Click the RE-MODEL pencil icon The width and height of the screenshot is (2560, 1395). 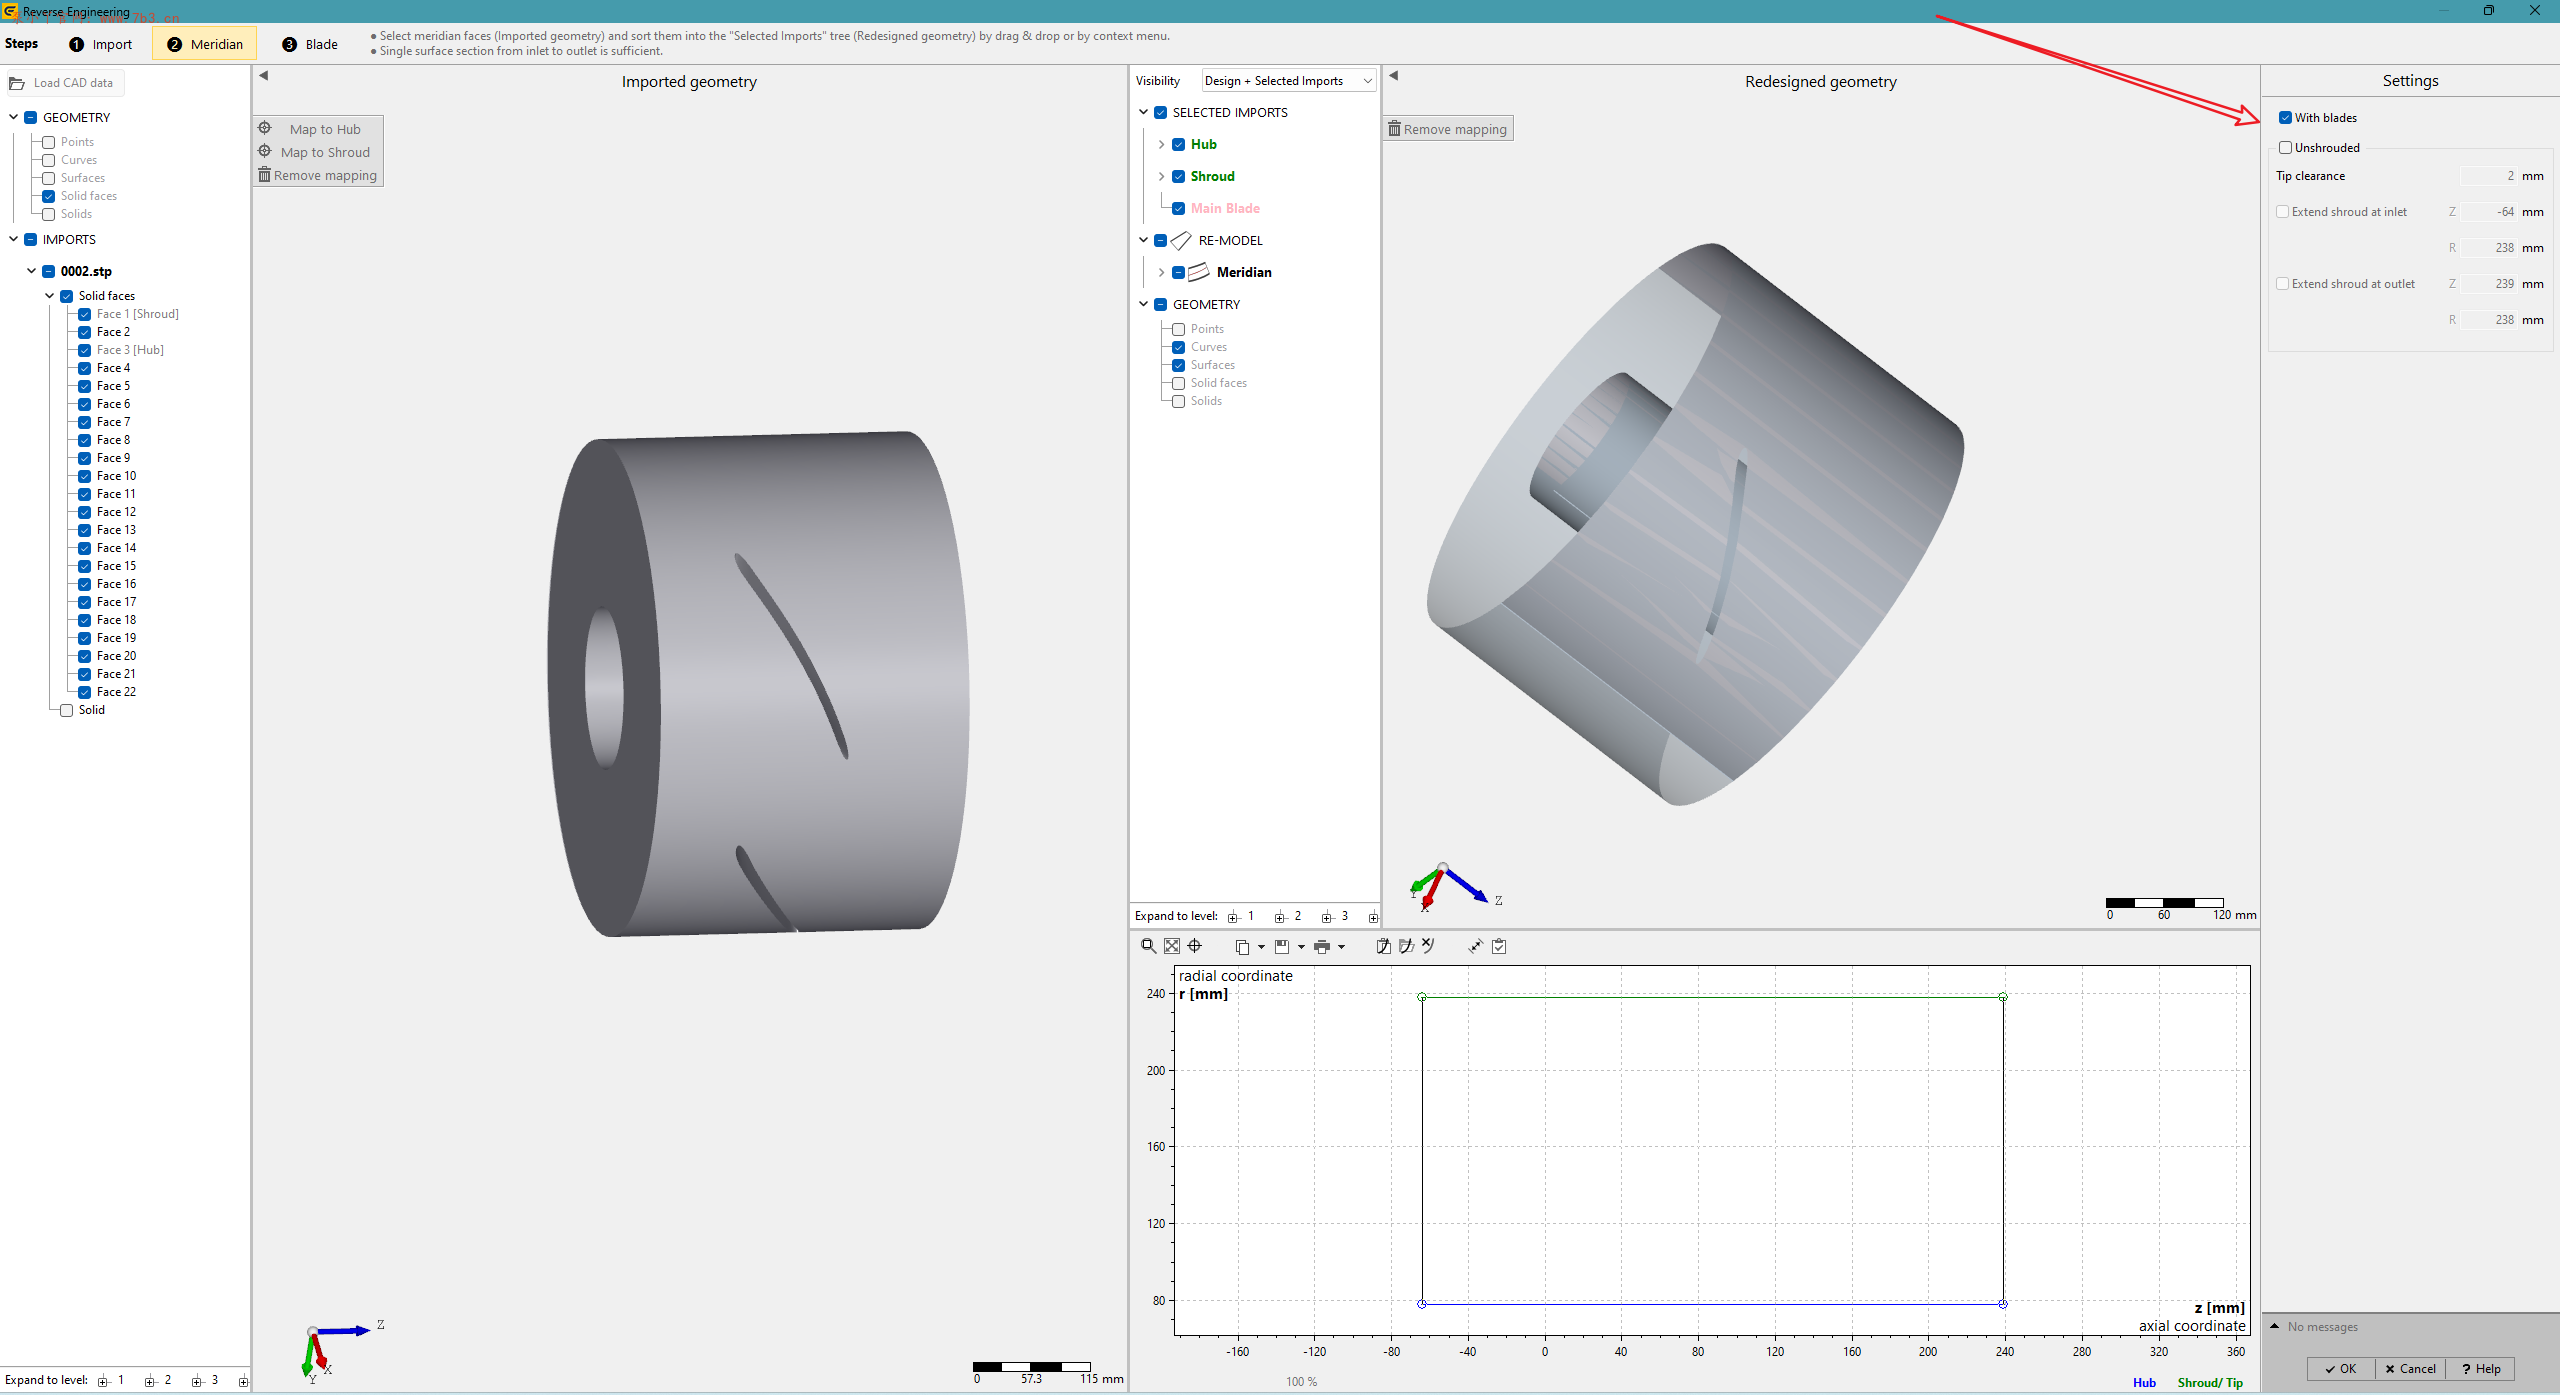pyautogui.click(x=1181, y=241)
